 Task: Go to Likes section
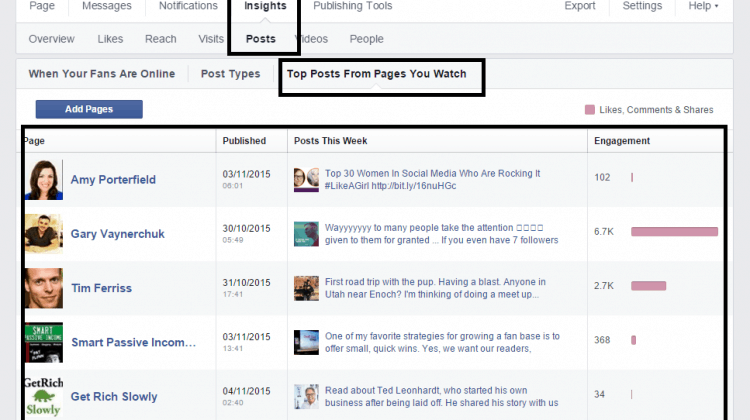click(x=110, y=39)
